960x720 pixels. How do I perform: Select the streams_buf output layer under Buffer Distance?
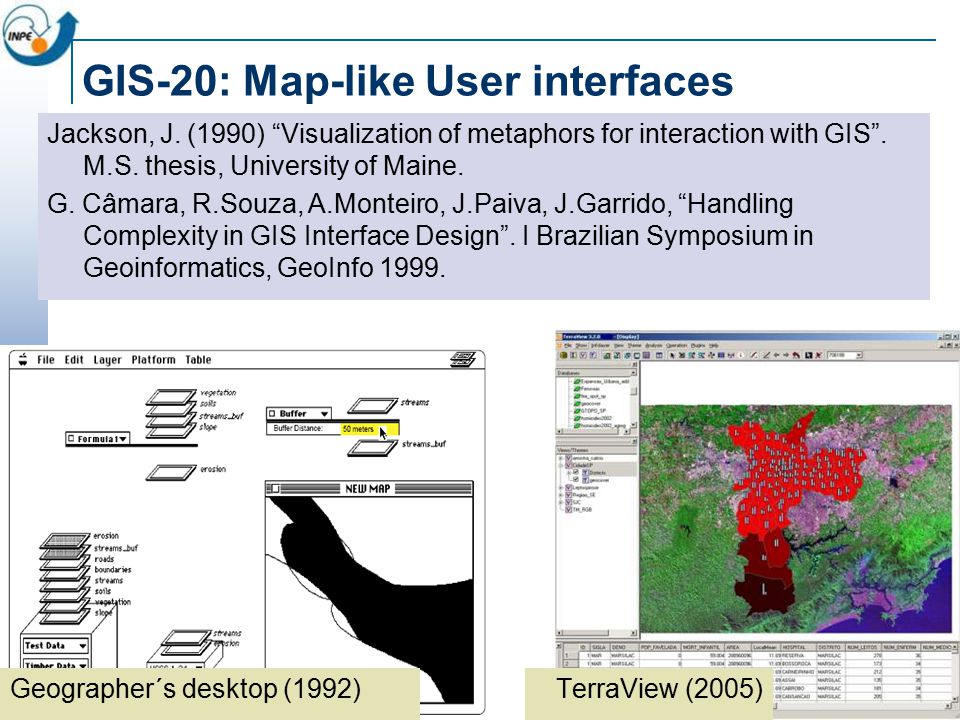pyautogui.click(x=372, y=448)
